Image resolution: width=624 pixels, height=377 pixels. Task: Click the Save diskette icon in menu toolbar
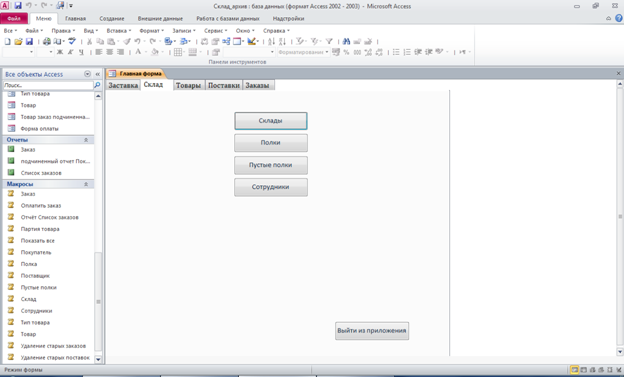tap(29, 41)
